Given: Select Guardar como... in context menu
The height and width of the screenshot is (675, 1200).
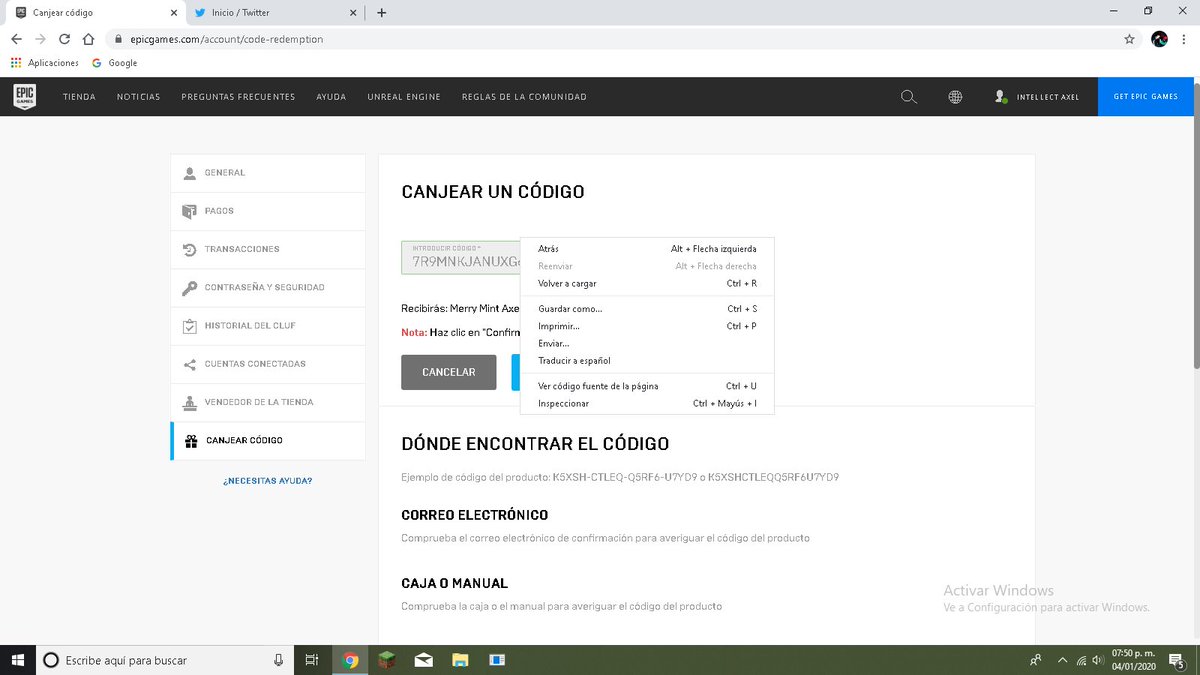Looking at the screenshot, I should (x=647, y=309).
